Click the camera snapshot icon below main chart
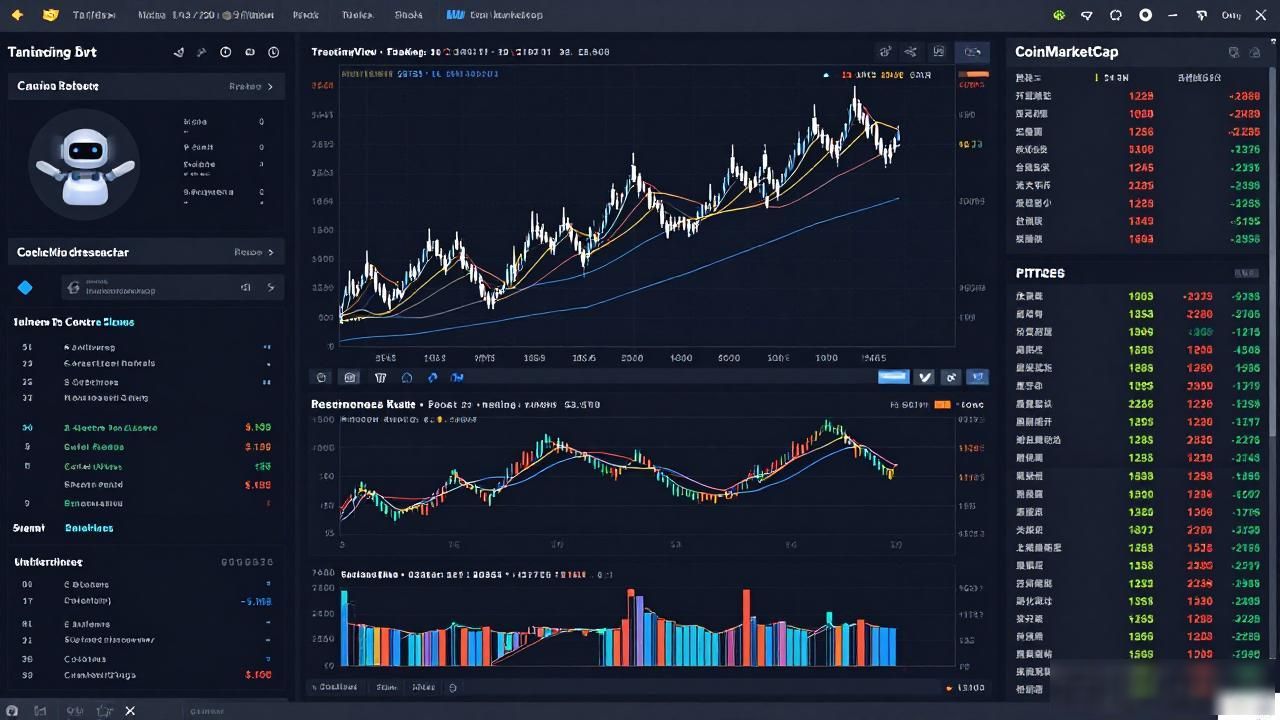The width and height of the screenshot is (1280, 720). click(350, 377)
